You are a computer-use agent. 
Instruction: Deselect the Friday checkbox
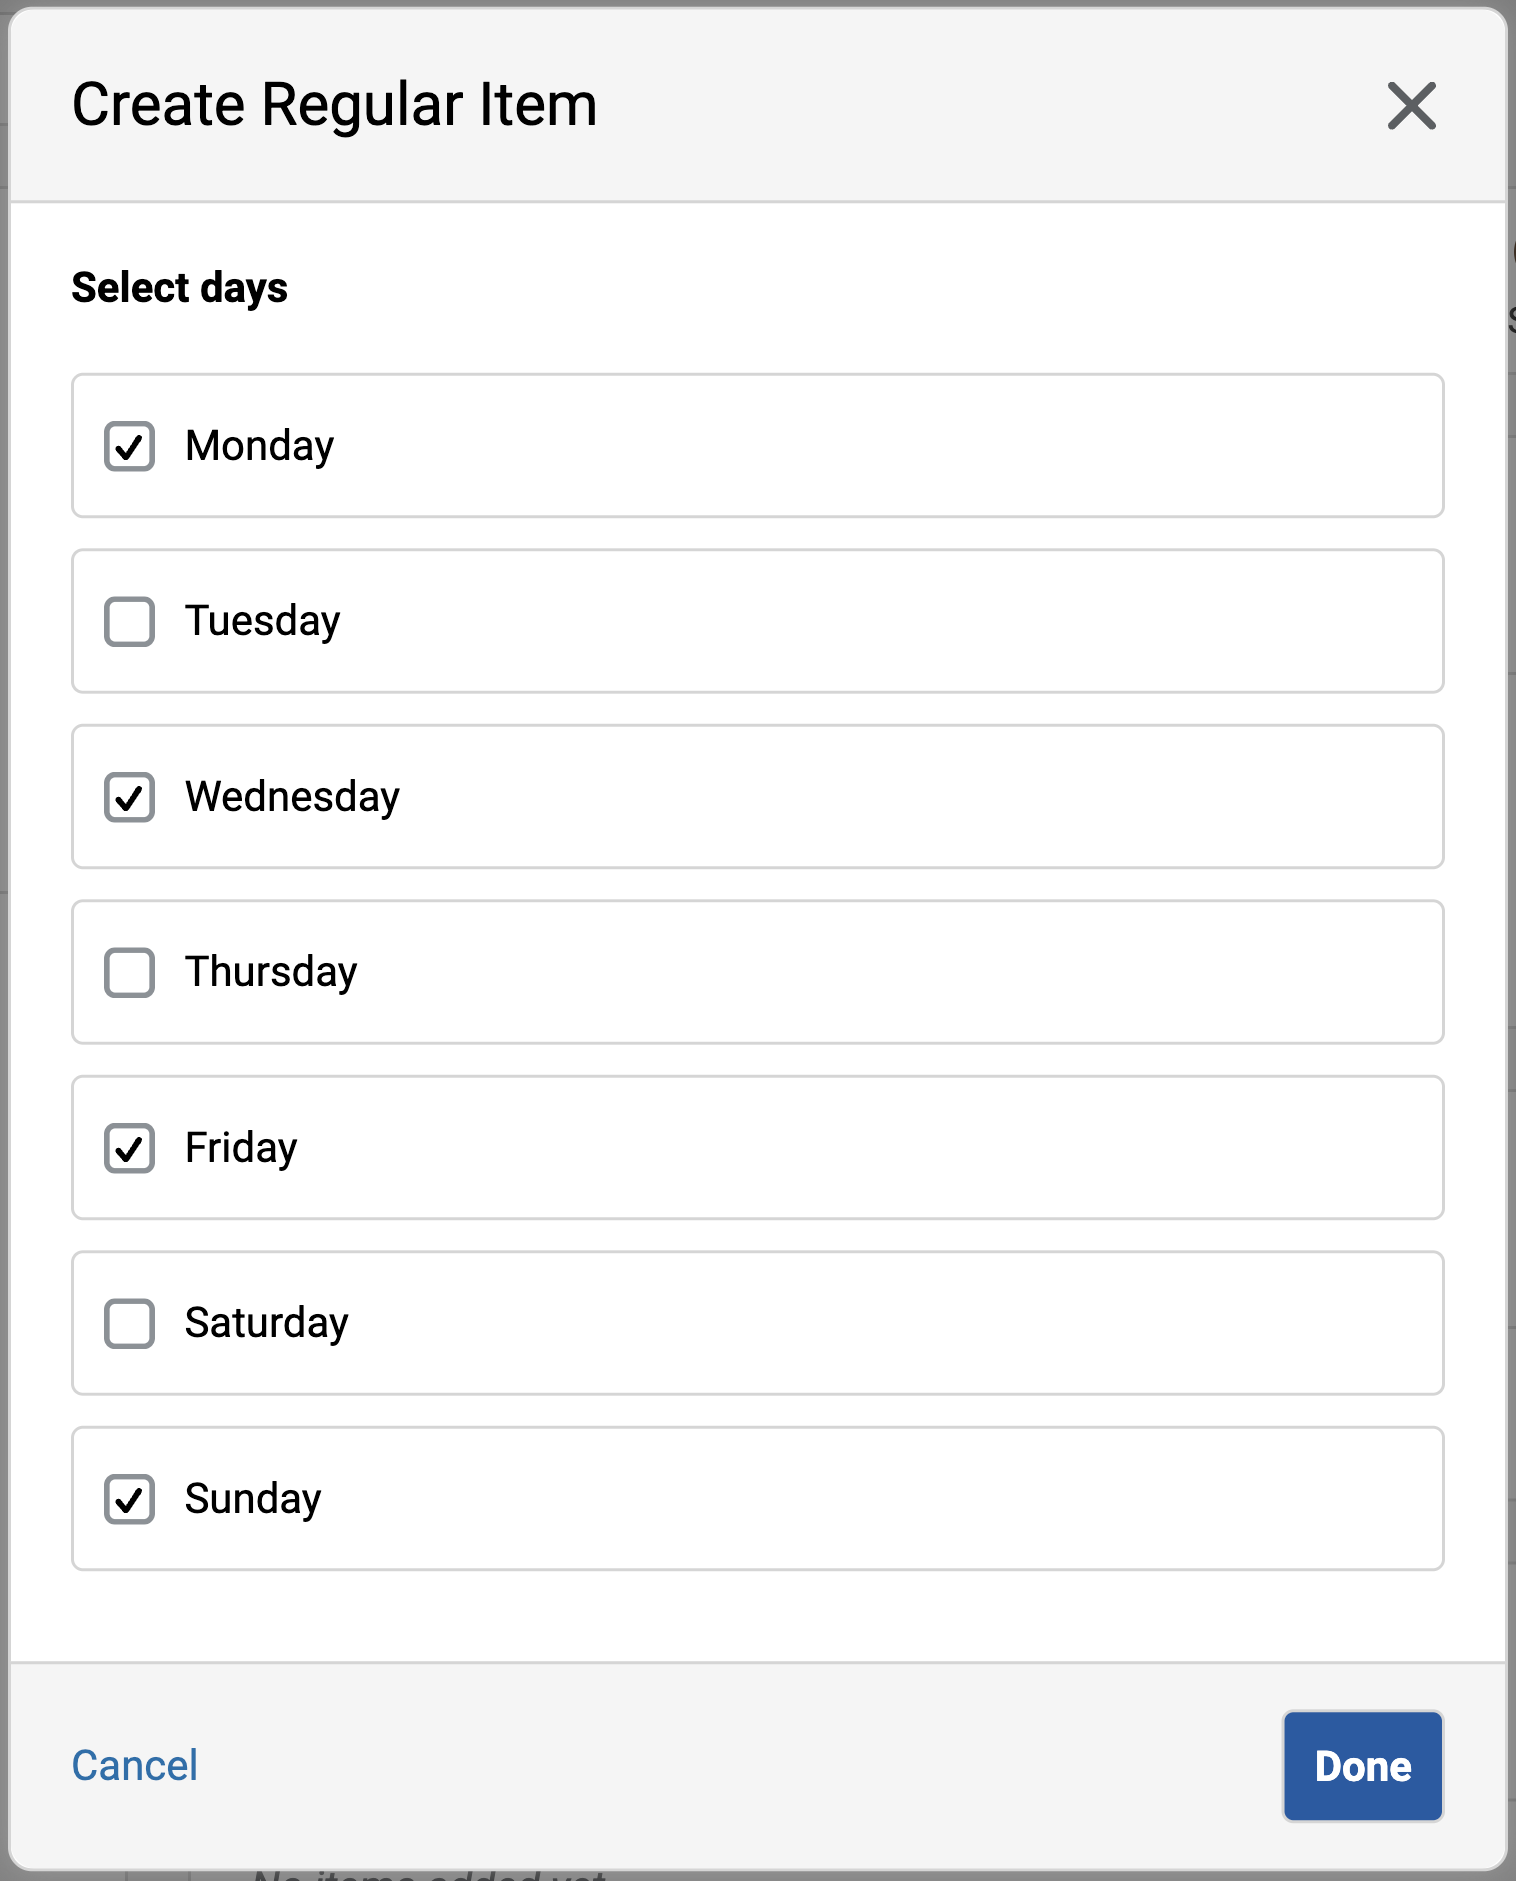pos(130,1148)
